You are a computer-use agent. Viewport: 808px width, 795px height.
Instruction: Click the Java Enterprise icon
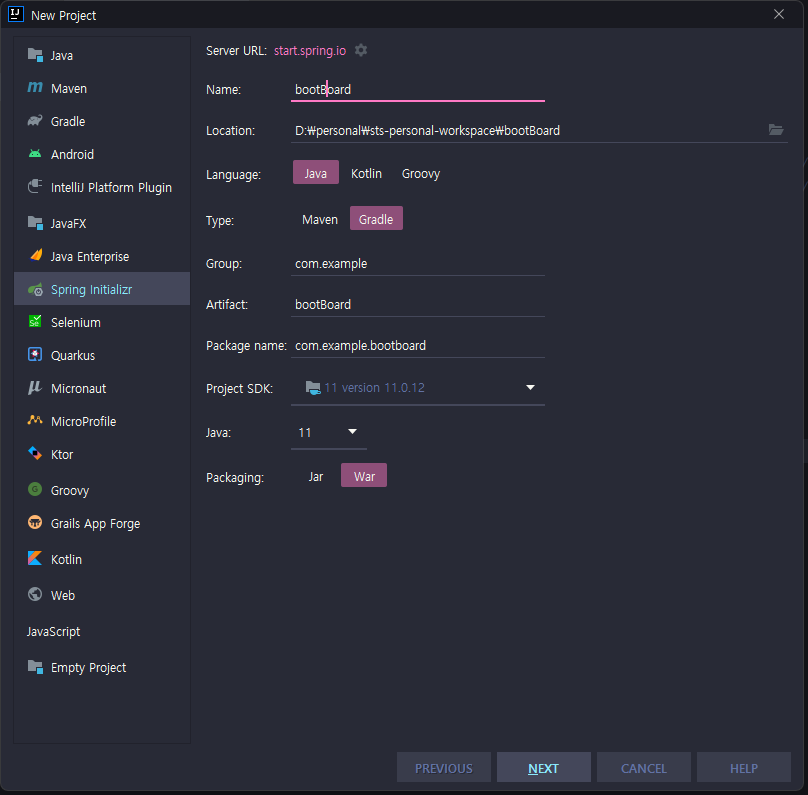[35, 256]
